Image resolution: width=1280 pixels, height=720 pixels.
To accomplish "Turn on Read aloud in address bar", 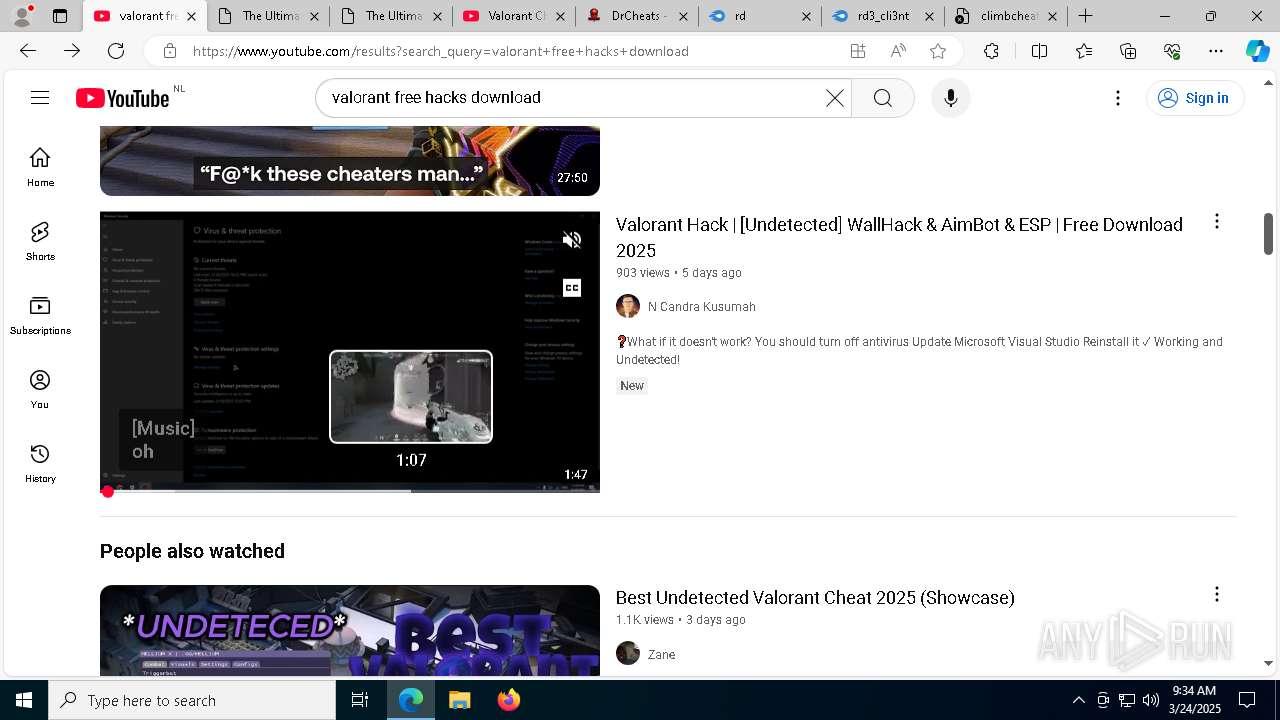I will tap(898, 51).
